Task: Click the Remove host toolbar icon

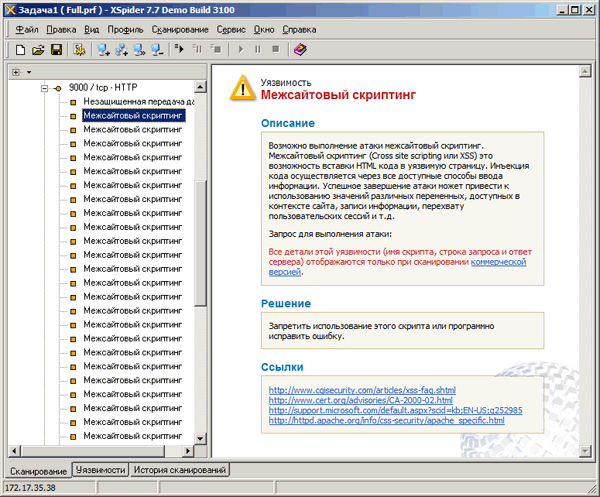Action: [157, 49]
